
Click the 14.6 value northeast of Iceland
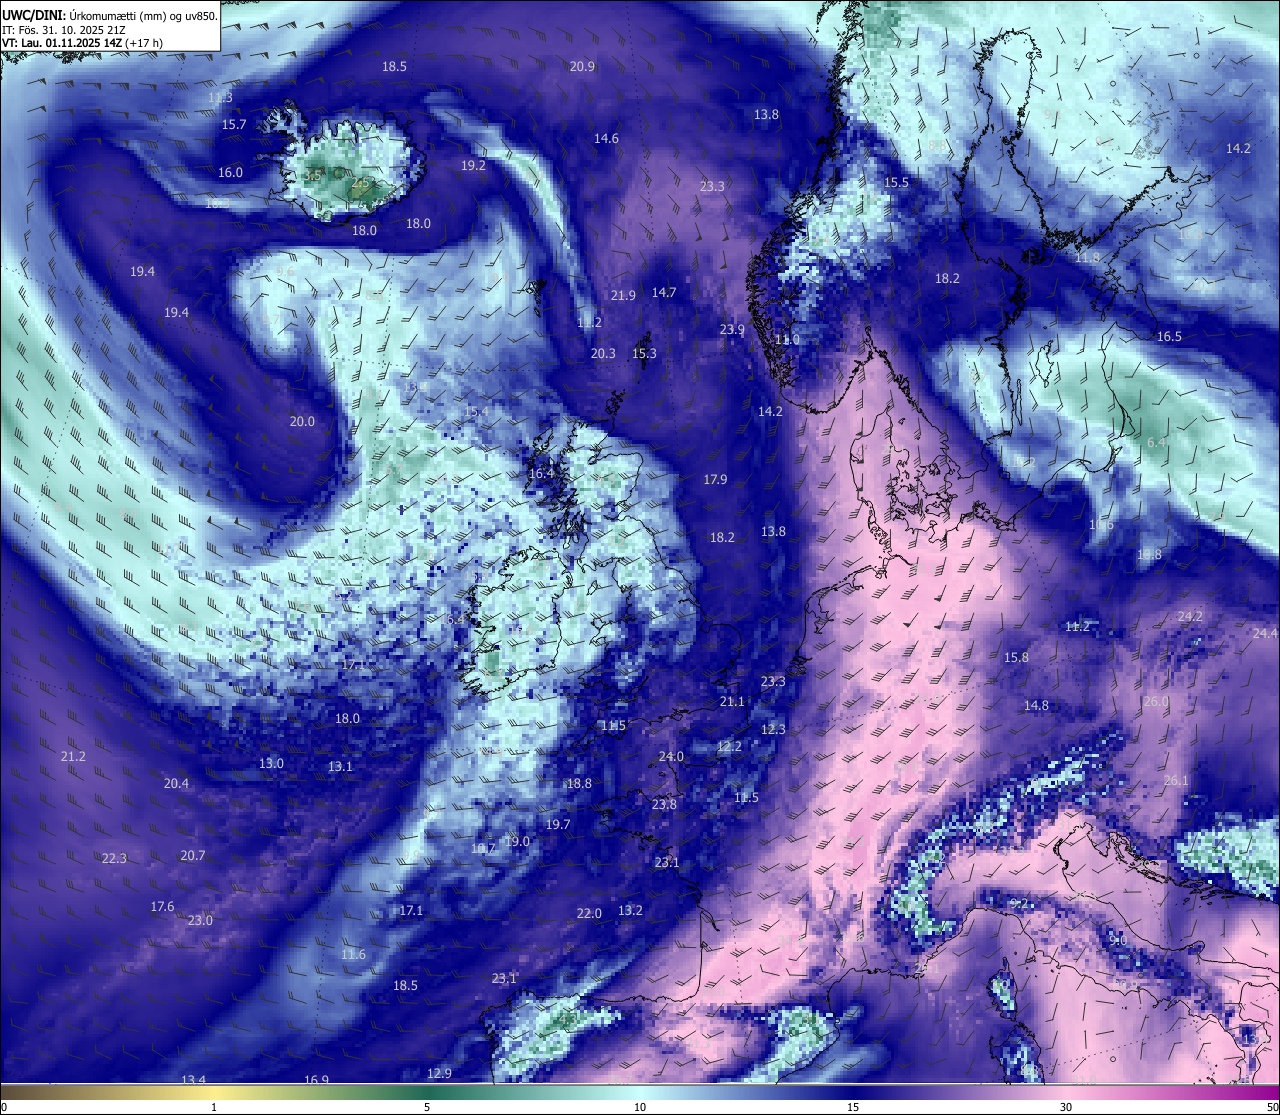point(606,139)
